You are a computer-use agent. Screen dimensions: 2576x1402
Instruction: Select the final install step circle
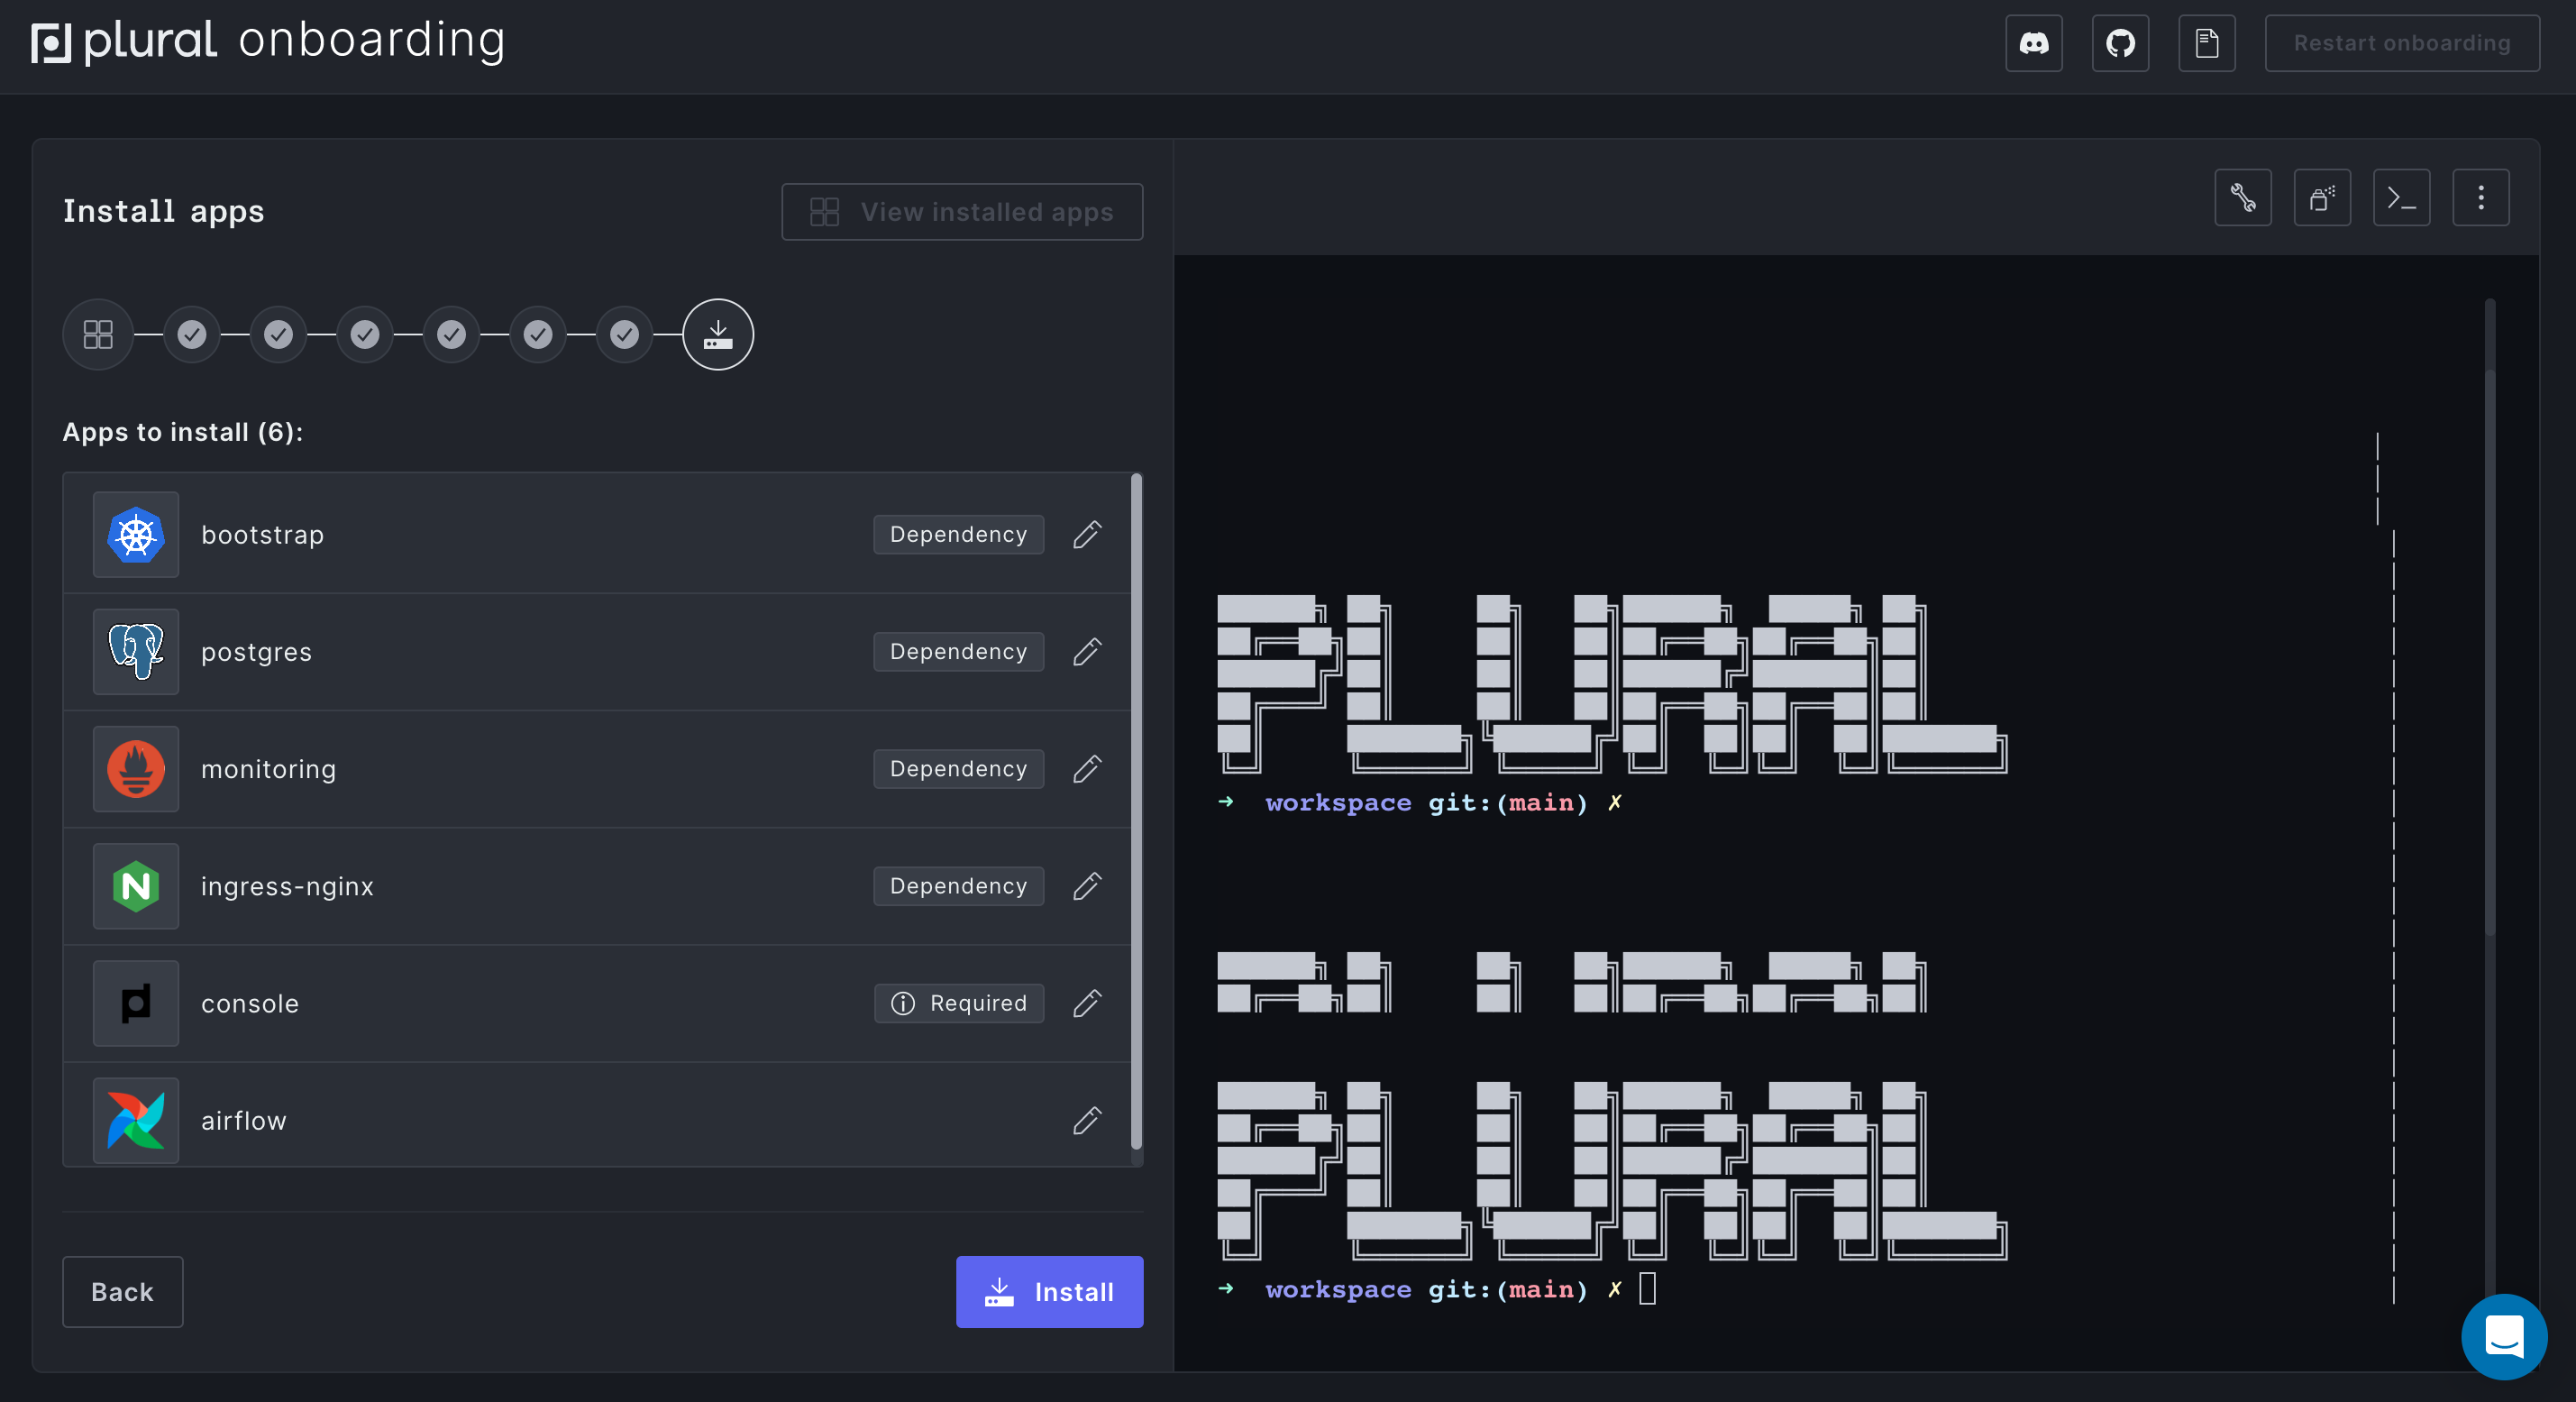coord(718,334)
